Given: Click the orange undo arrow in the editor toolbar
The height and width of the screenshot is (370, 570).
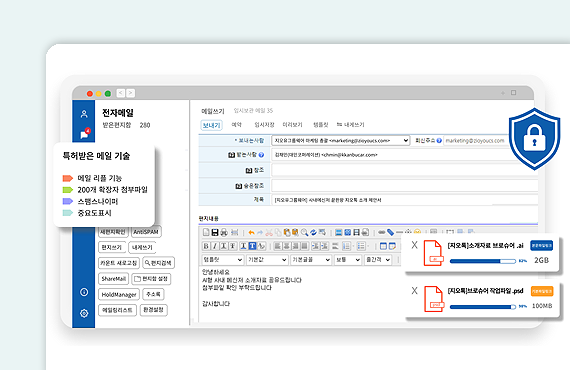Looking at the screenshot, I should coord(251,232).
